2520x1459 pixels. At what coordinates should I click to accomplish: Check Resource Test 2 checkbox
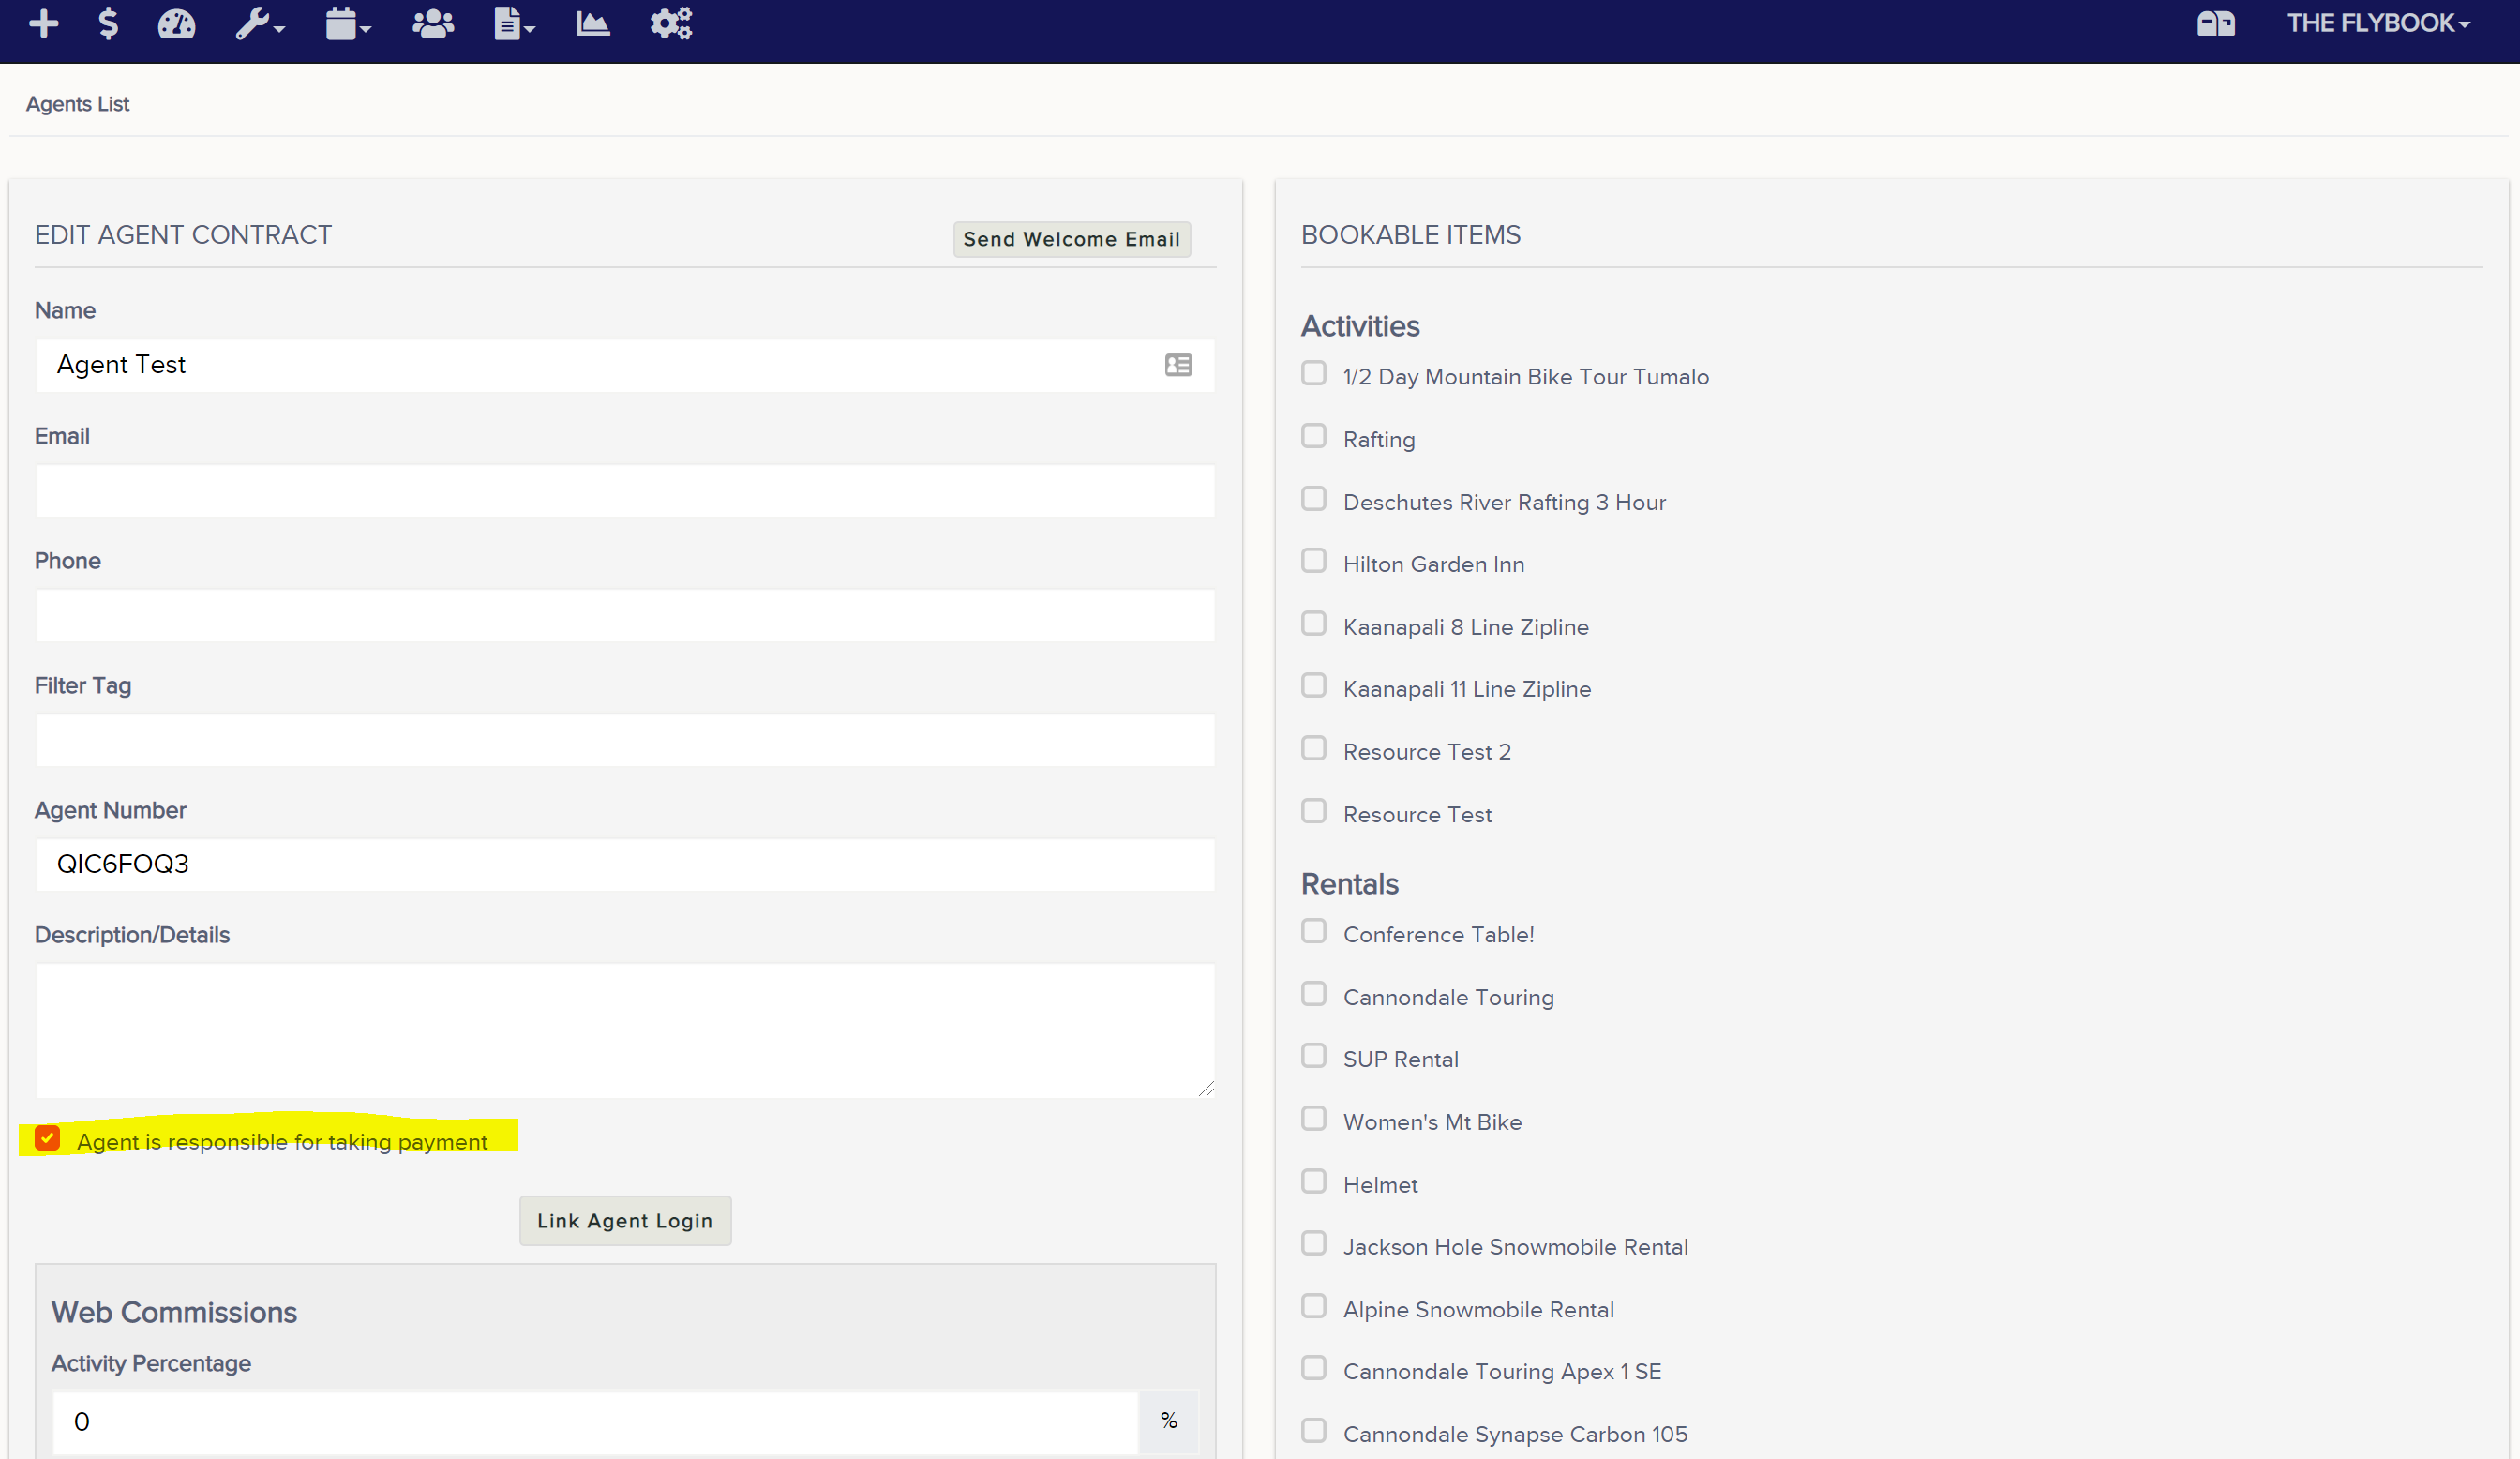point(1314,749)
